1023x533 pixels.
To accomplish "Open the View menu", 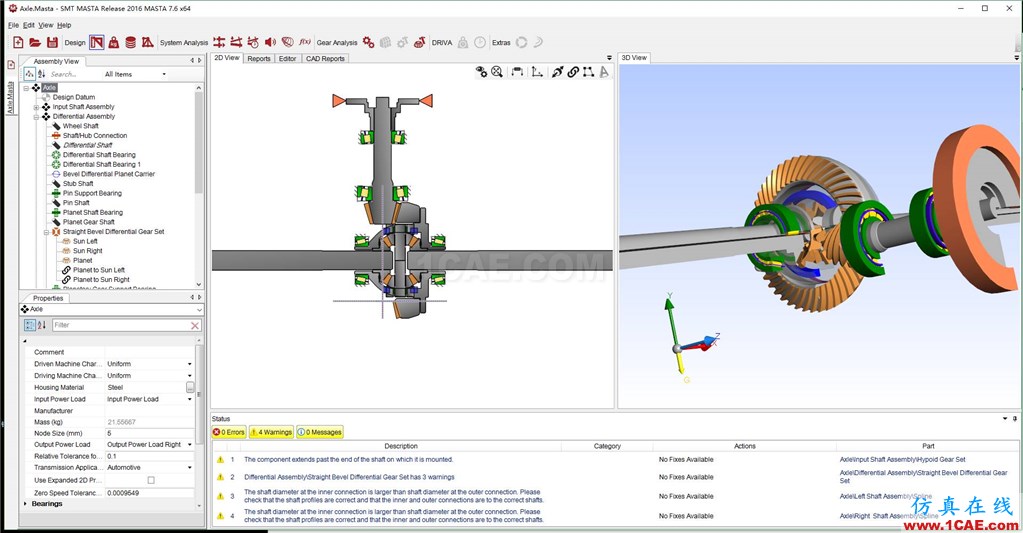I will 46,25.
